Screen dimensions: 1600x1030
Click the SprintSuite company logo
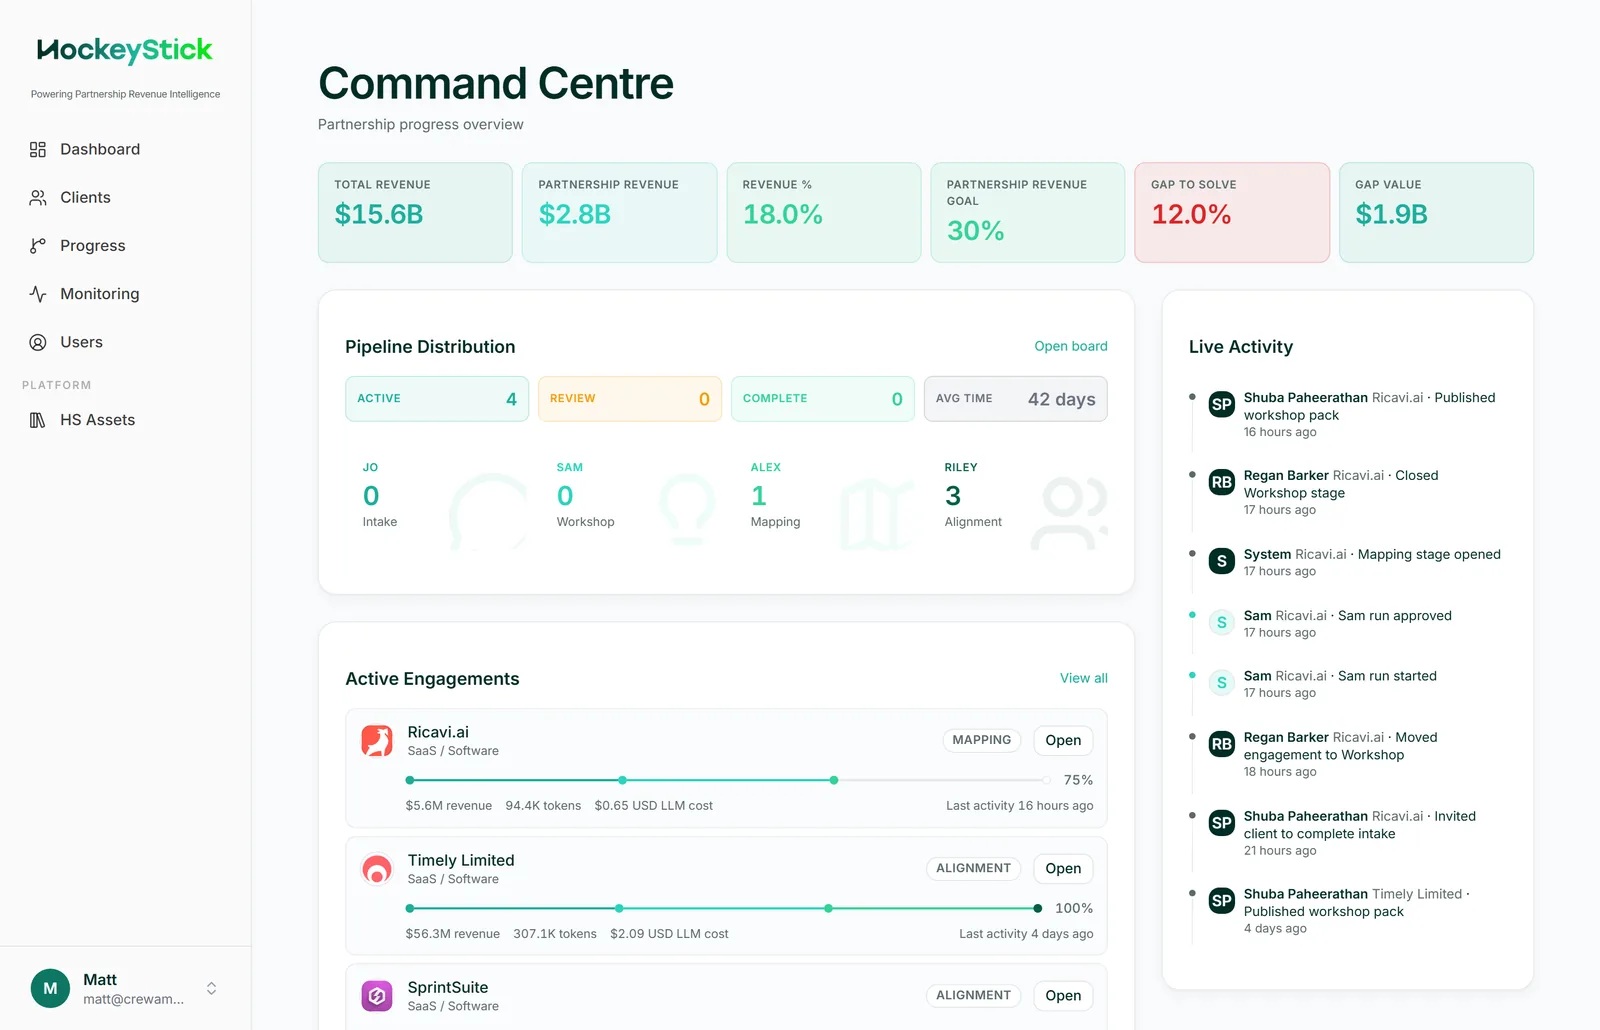[x=377, y=996]
